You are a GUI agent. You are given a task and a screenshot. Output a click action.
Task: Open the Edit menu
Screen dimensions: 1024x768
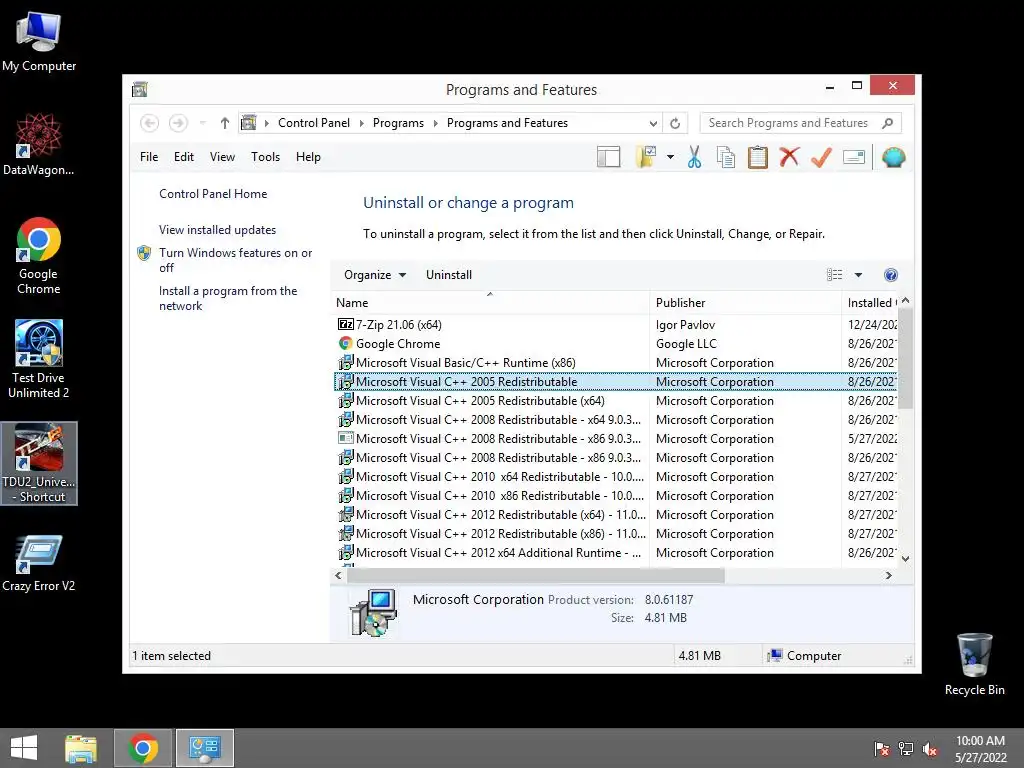point(184,157)
